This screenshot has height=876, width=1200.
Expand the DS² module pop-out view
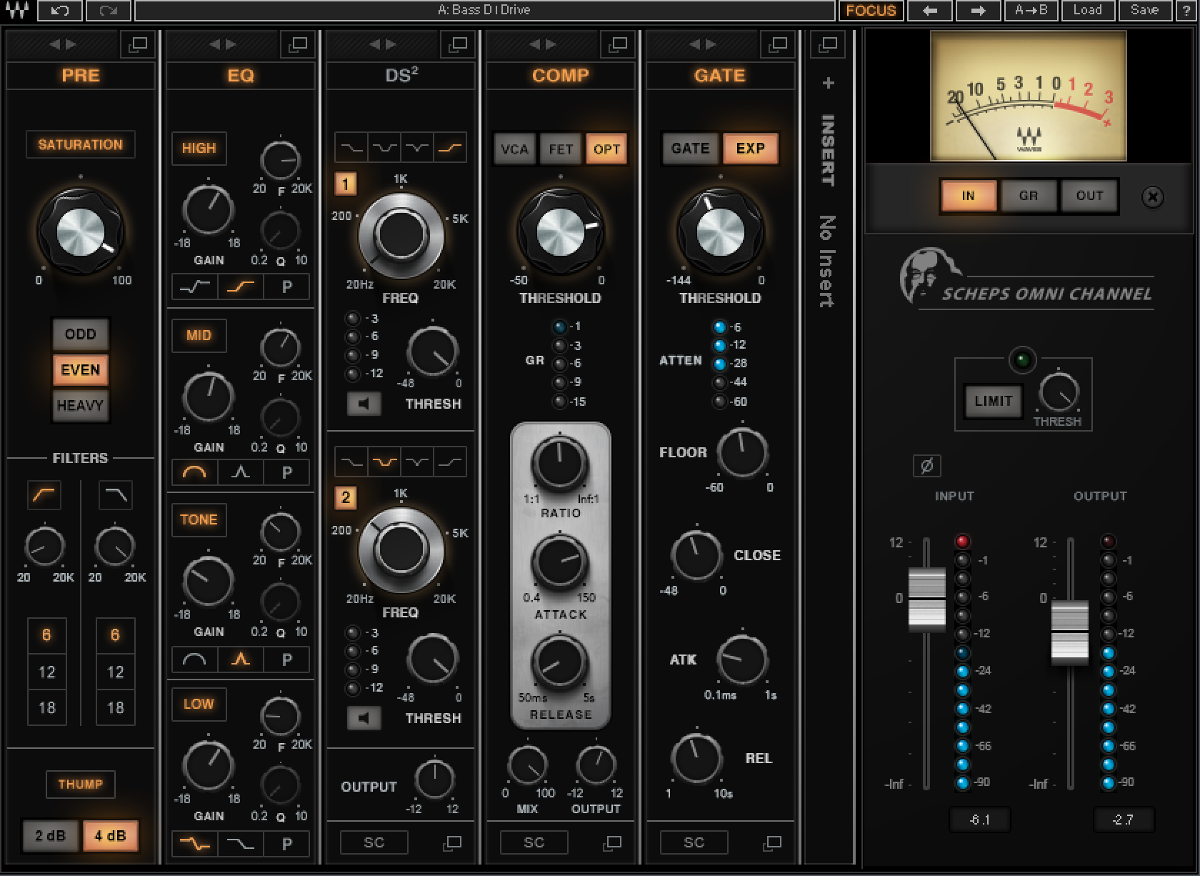[457, 44]
